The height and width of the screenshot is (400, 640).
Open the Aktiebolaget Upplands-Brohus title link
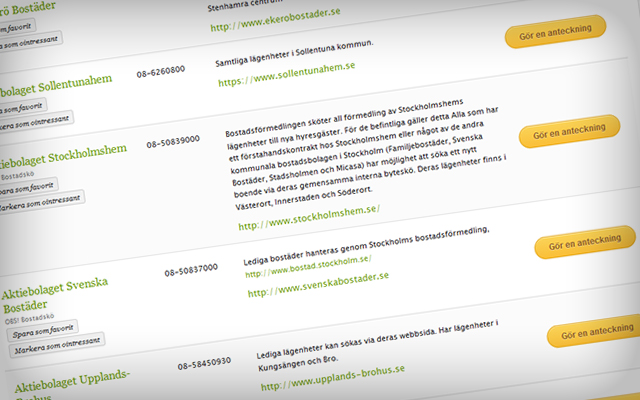pyautogui.click(x=73, y=386)
